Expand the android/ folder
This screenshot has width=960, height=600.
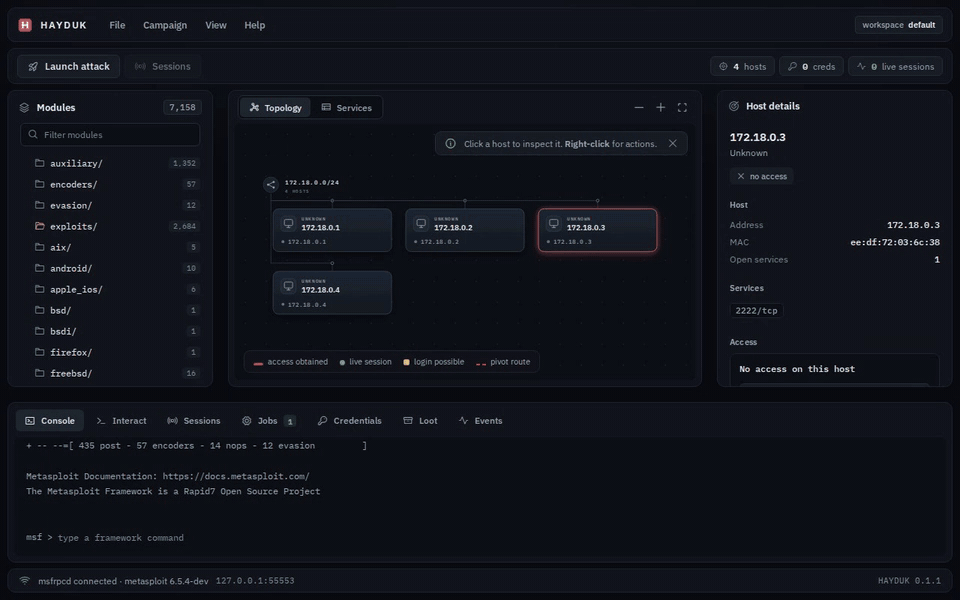116,268
